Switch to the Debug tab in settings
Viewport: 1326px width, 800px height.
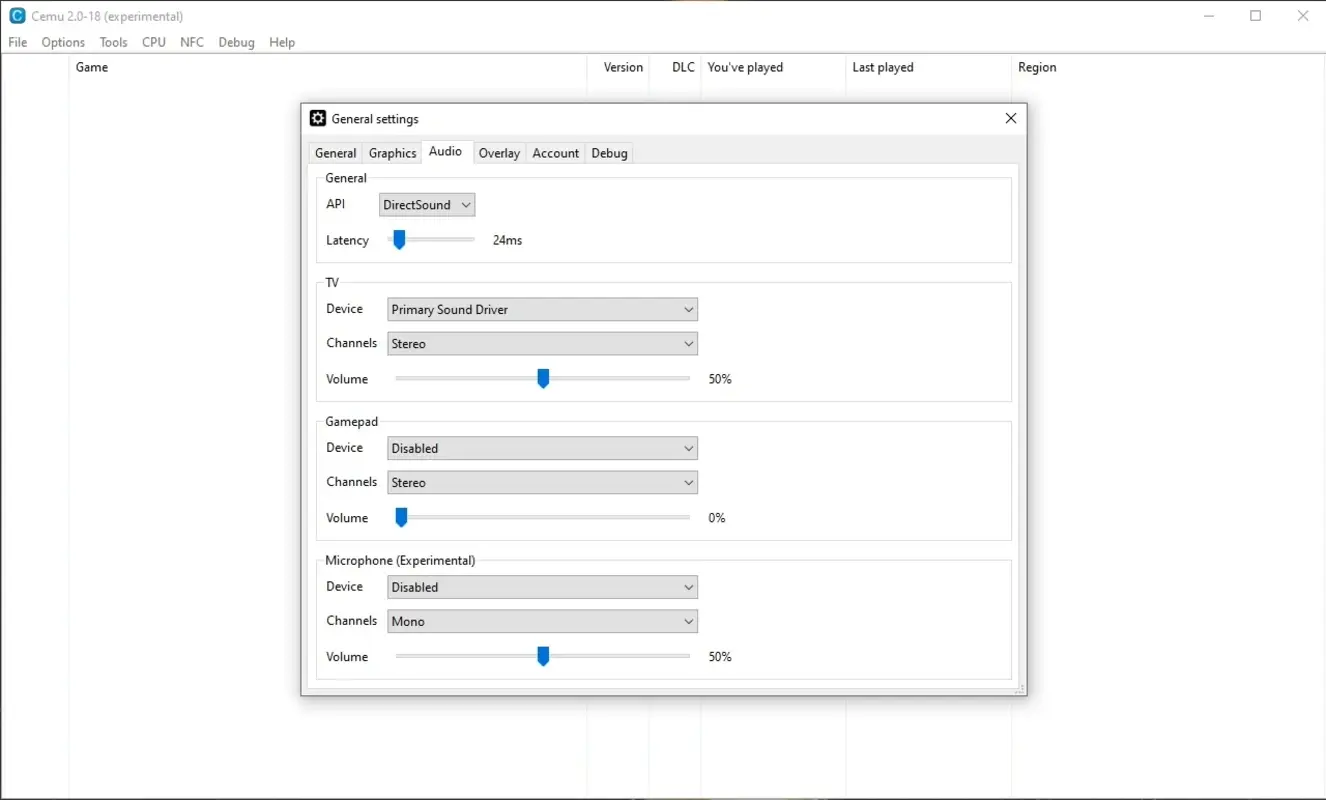[x=609, y=152]
